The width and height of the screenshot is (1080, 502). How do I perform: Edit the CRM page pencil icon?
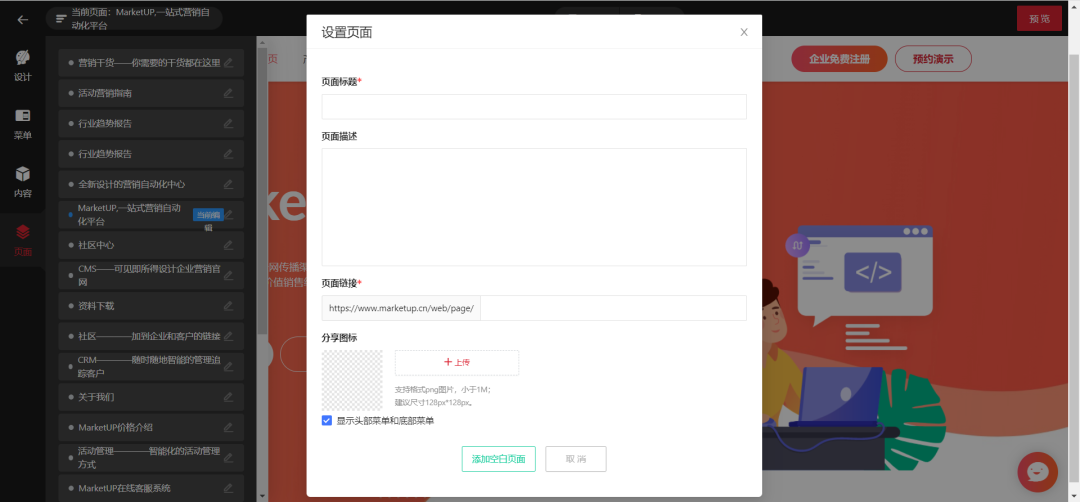(229, 366)
